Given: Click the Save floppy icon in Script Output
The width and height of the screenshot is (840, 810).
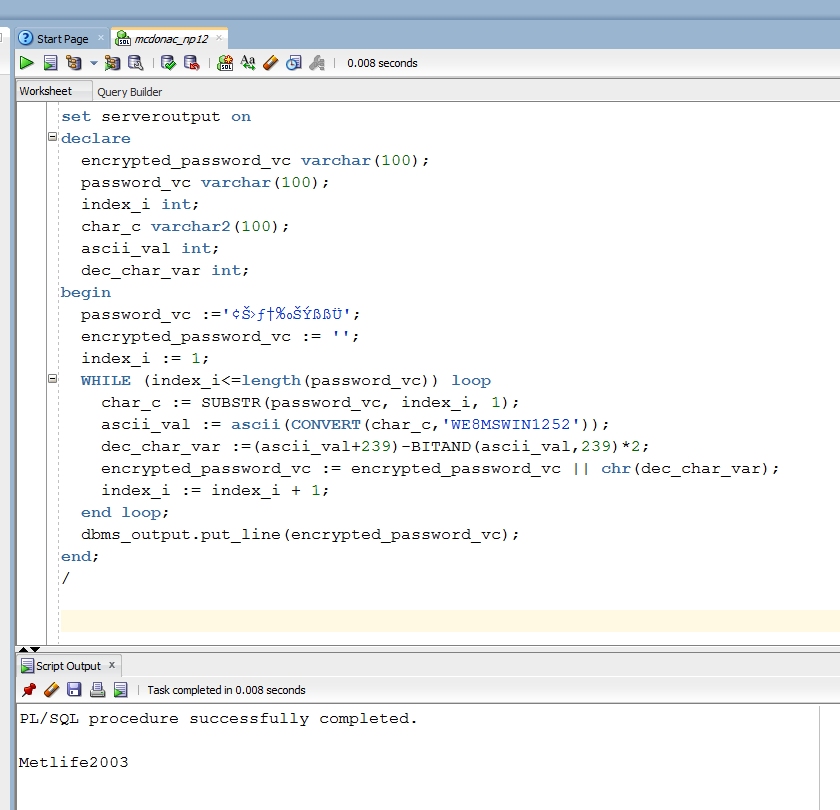Looking at the screenshot, I should pos(74,689).
